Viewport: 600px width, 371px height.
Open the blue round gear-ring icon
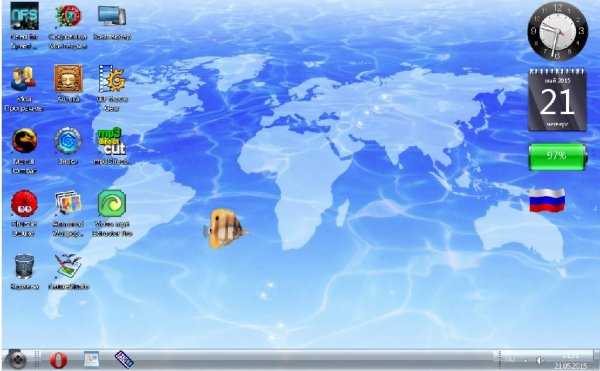pos(68,141)
